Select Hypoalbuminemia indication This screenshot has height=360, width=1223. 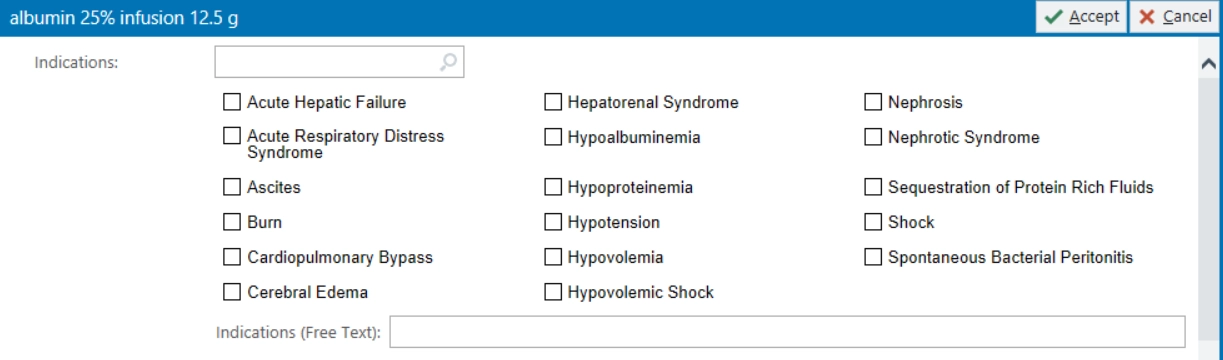coord(552,138)
